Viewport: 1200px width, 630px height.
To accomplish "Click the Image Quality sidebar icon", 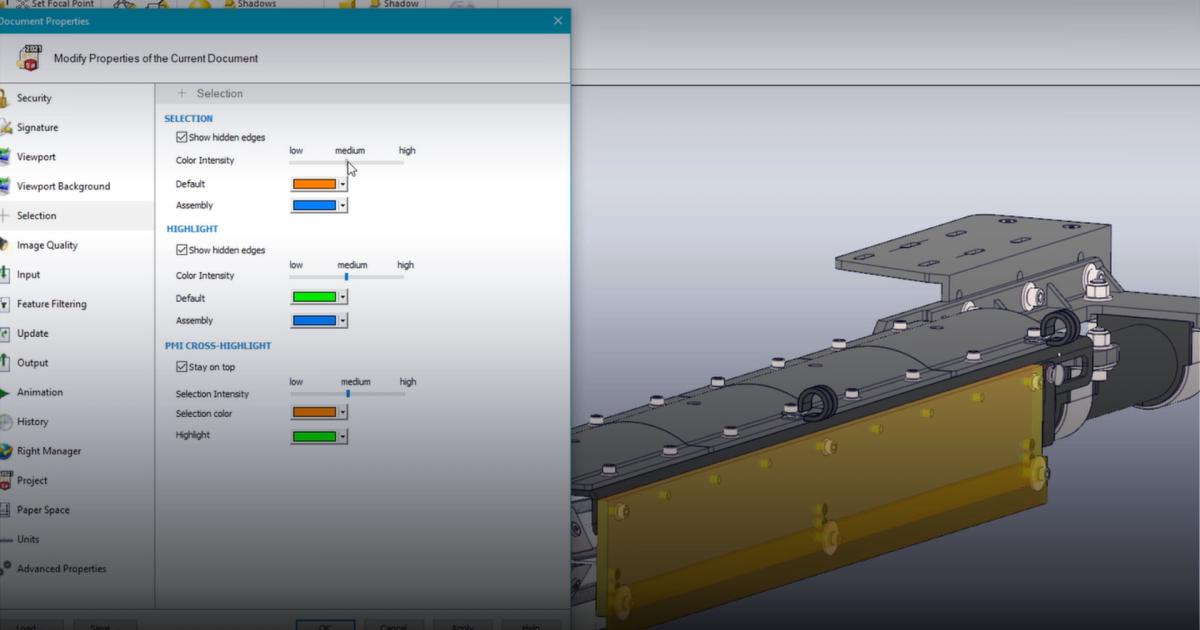I will point(4,245).
